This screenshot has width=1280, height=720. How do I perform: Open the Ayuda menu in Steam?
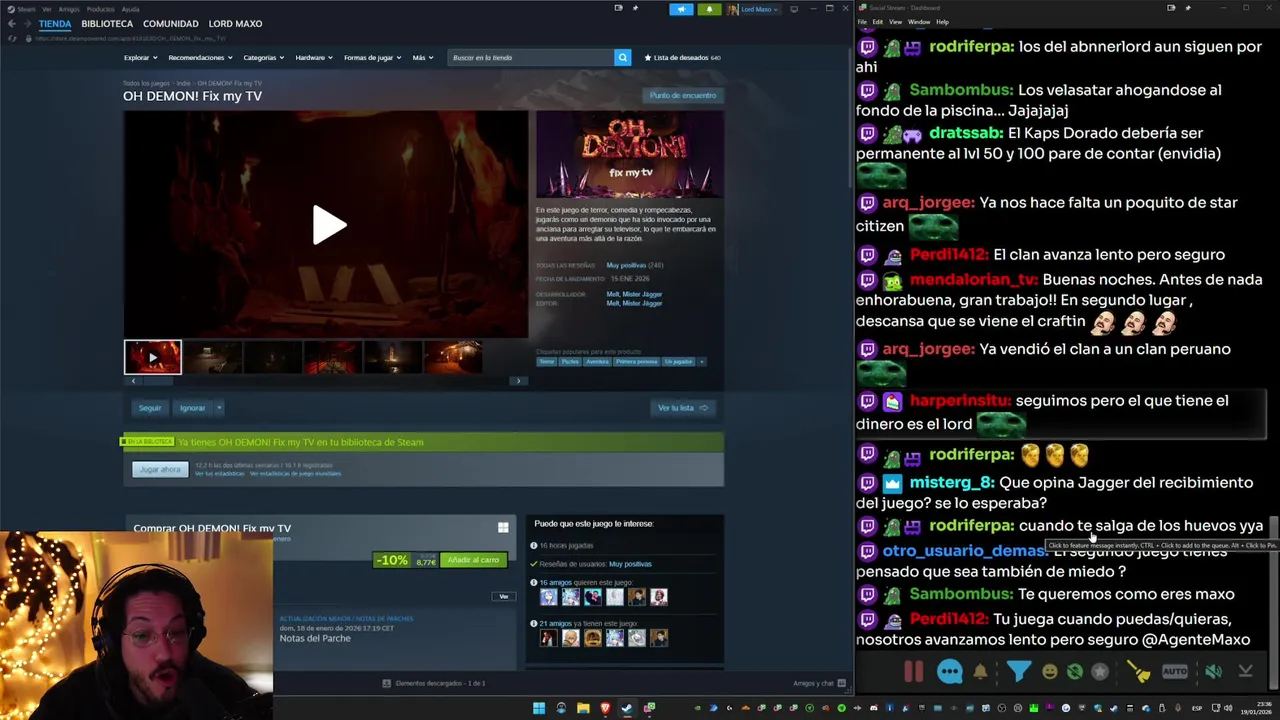coord(130,9)
